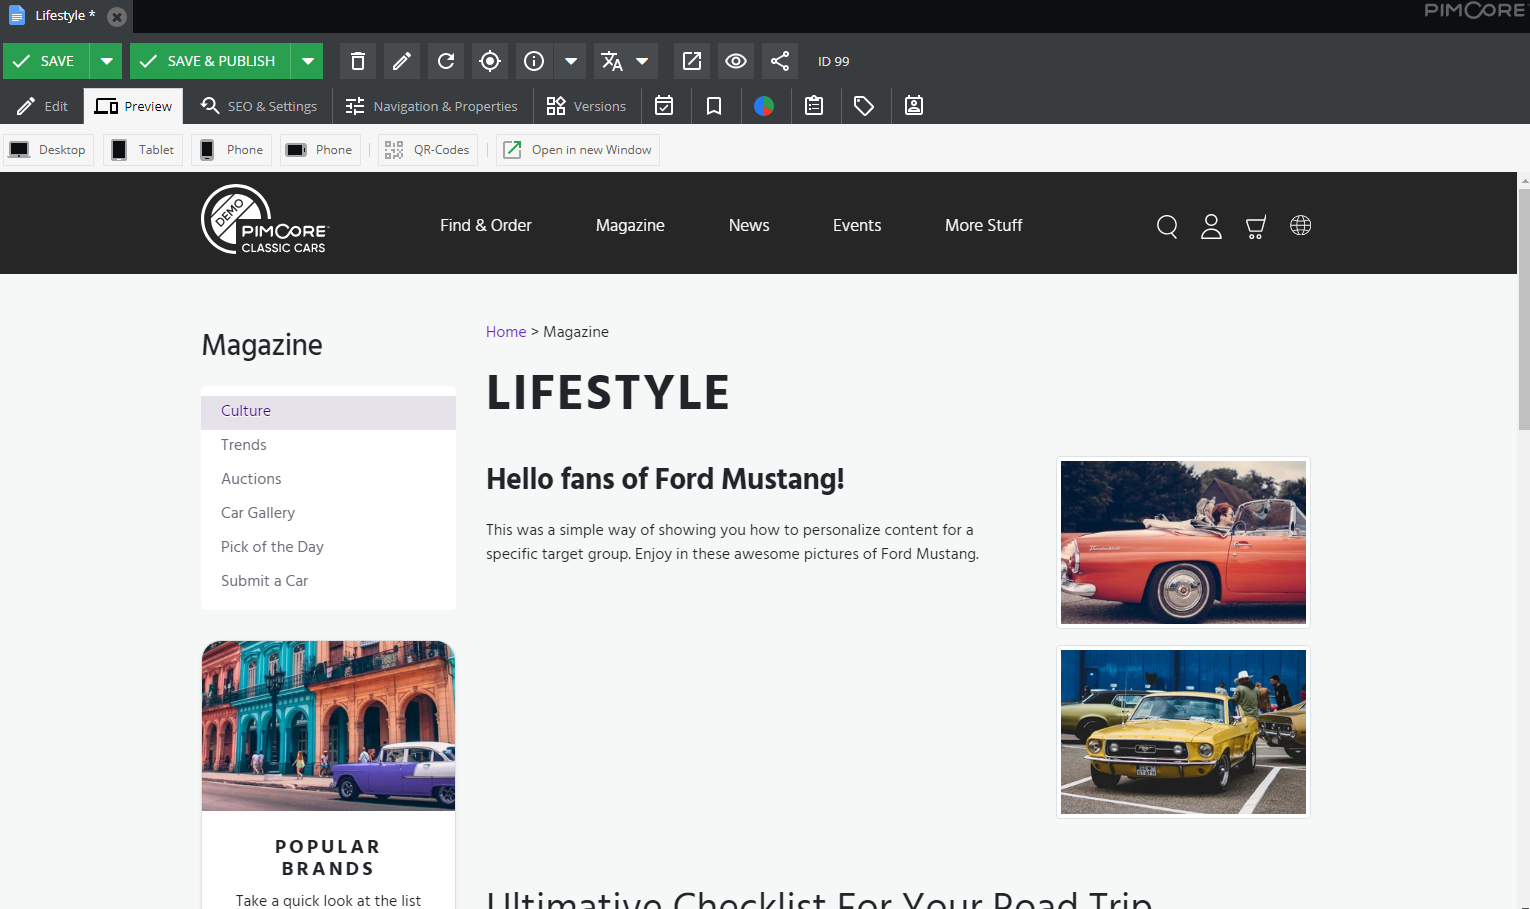This screenshot has width=1530, height=909.
Task: Click the 'LIFESTYLE' page title
Action: coord(608,393)
